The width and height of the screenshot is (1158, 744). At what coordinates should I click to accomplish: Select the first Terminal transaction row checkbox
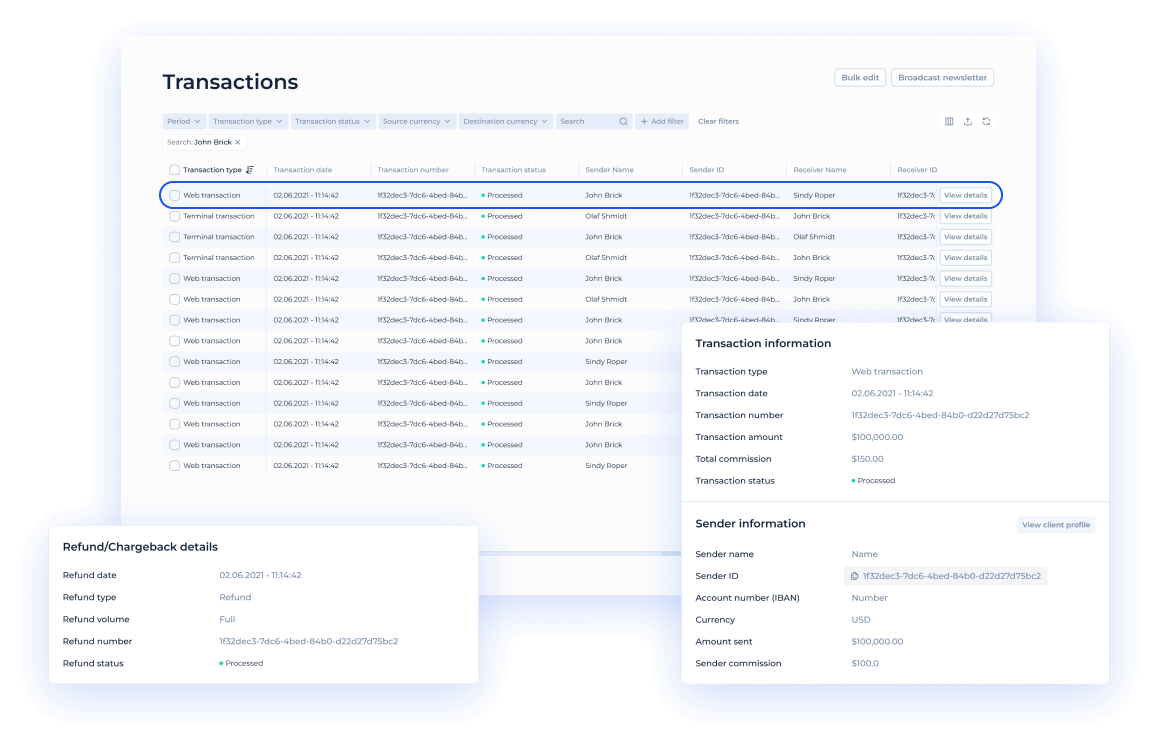[174, 216]
